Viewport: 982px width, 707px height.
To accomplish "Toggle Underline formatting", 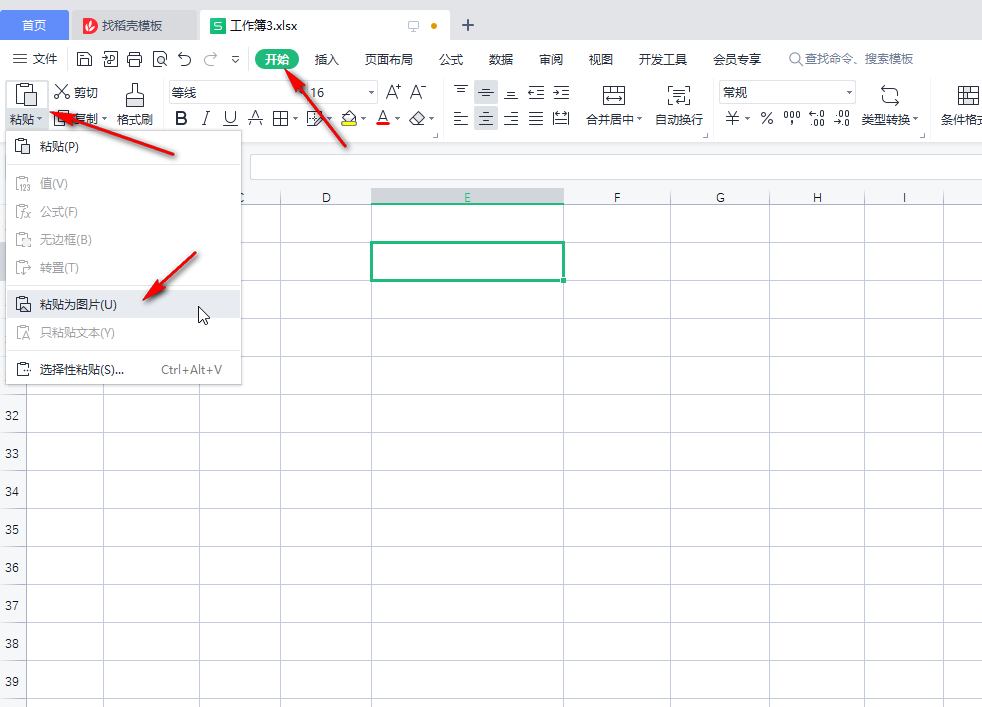I will pos(230,119).
